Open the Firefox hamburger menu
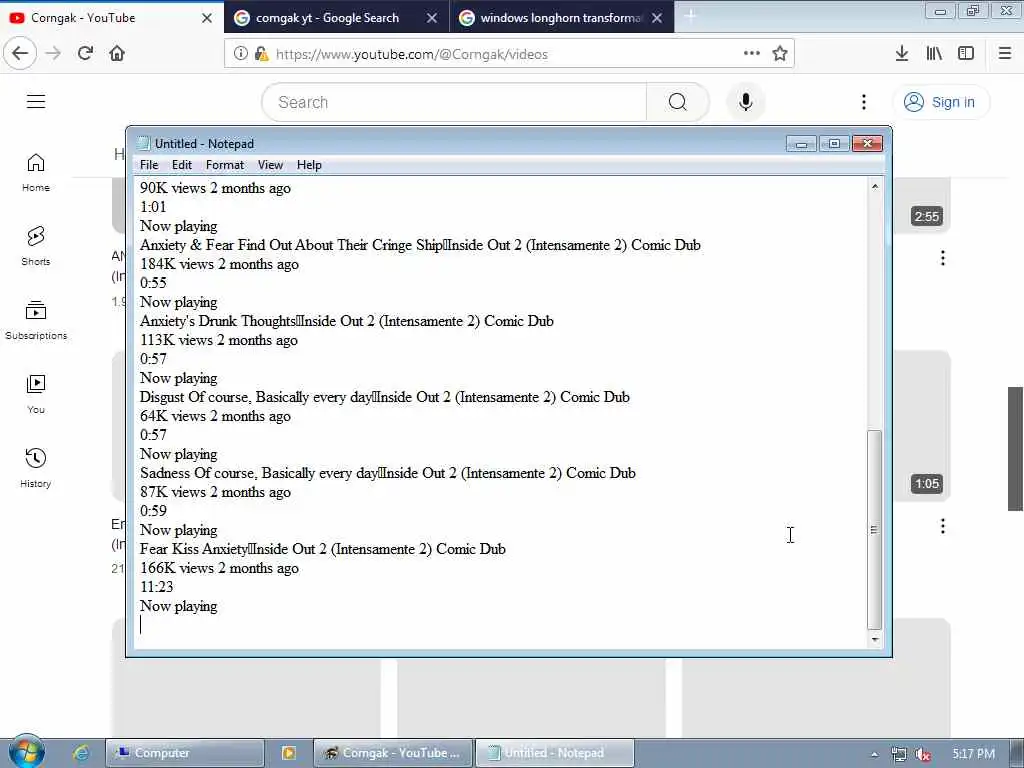This screenshot has height=768, width=1024. [1005, 54]
